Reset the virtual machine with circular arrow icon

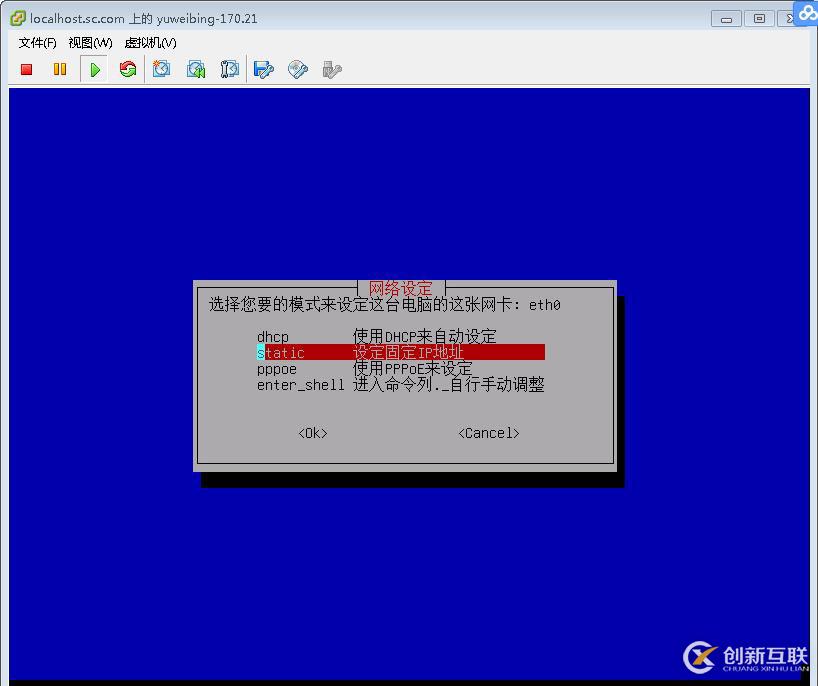[127, 69]
